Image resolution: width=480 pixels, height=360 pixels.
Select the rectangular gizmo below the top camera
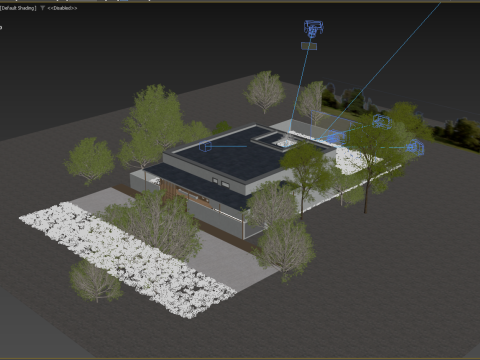tap(309, 46)
